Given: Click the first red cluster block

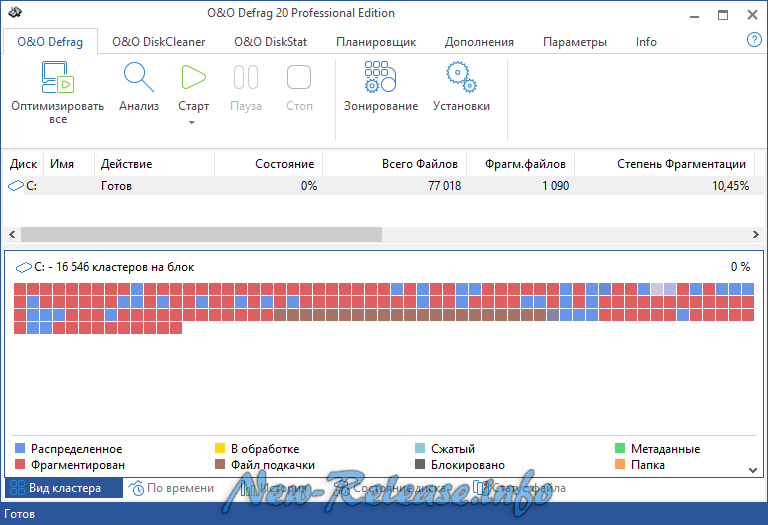Looking at the screenshot, I should pyautogui.click(x=20, y=288).
